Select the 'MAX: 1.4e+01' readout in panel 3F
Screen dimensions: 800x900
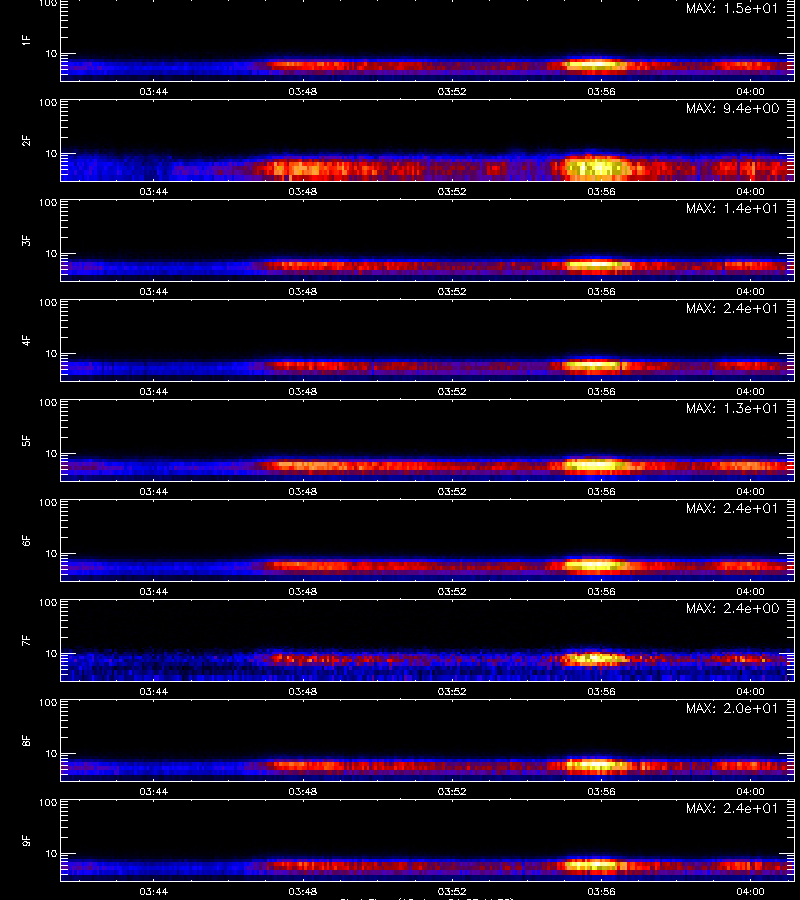tap(732, 208)
